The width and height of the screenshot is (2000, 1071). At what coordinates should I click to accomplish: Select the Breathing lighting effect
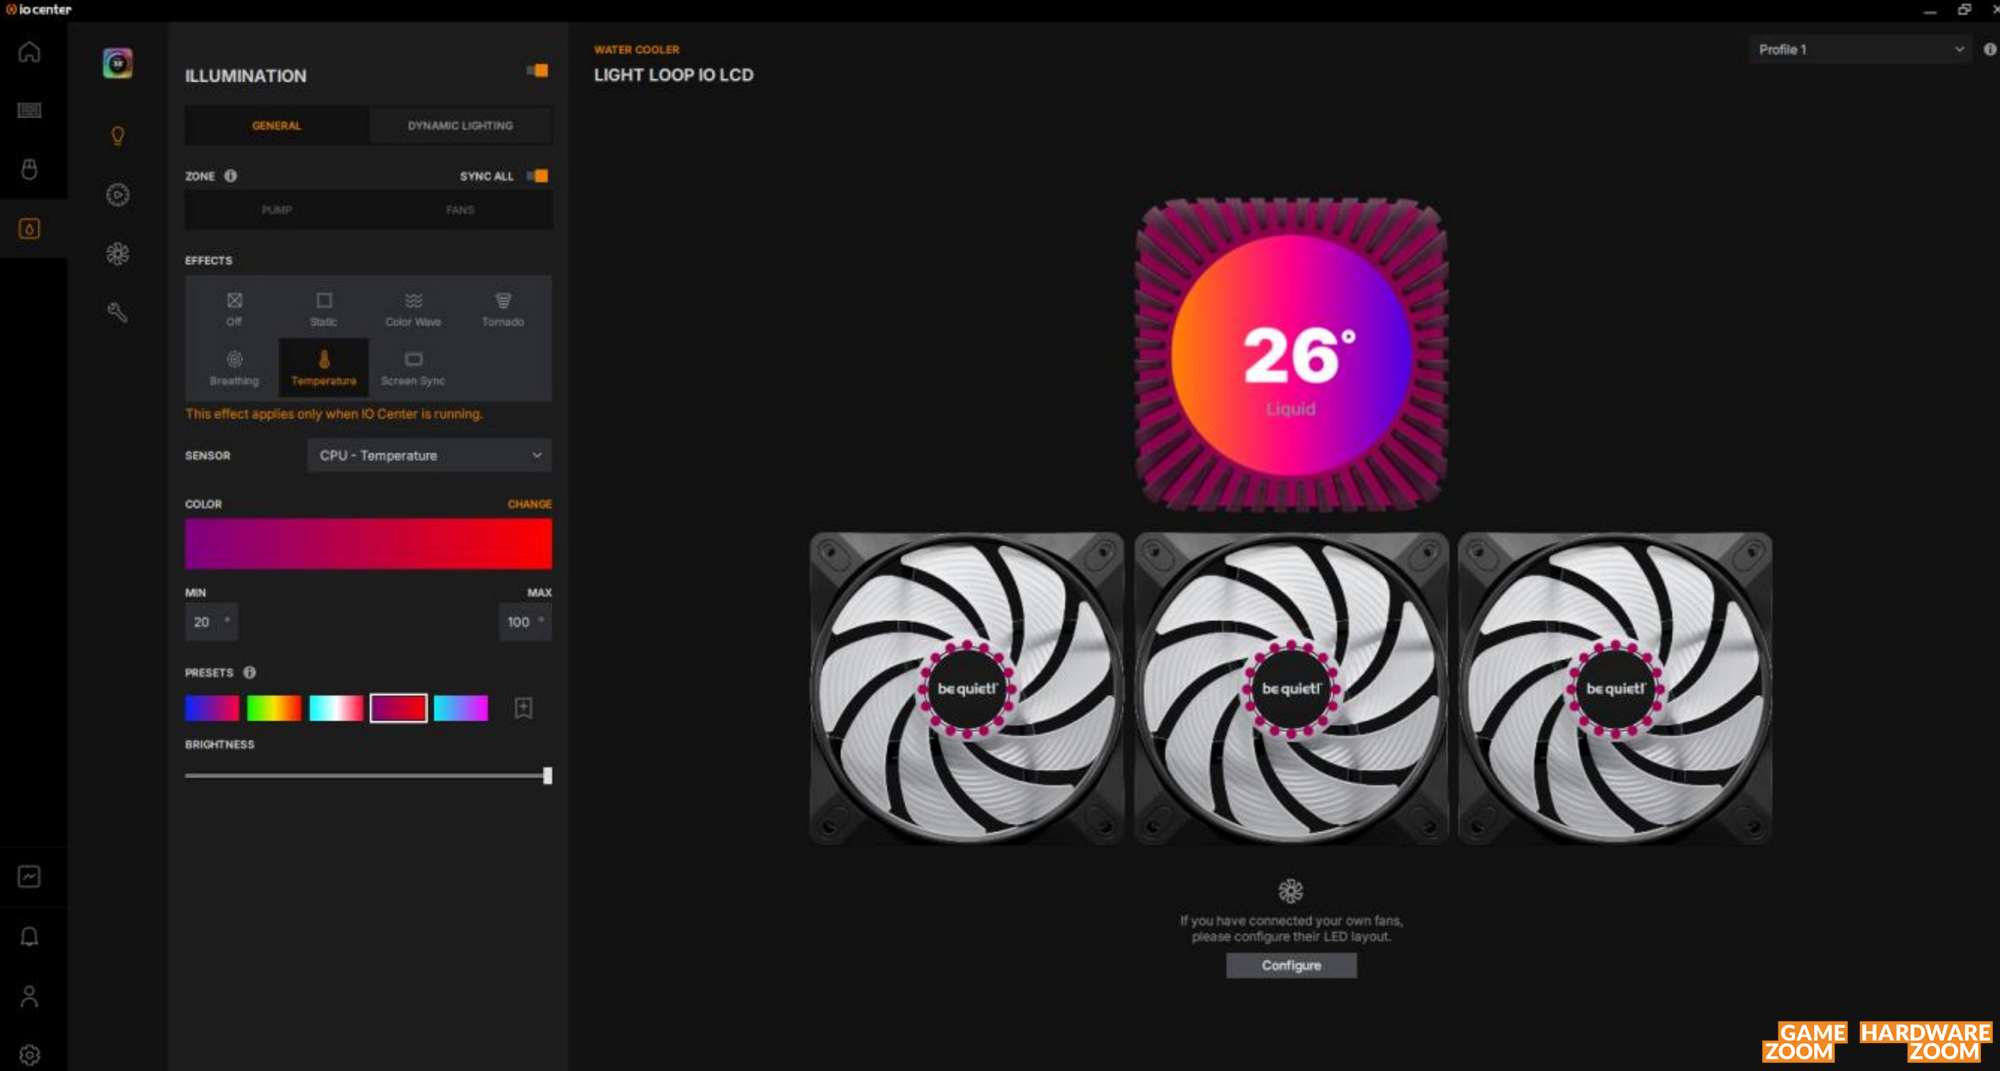(234, 368)
